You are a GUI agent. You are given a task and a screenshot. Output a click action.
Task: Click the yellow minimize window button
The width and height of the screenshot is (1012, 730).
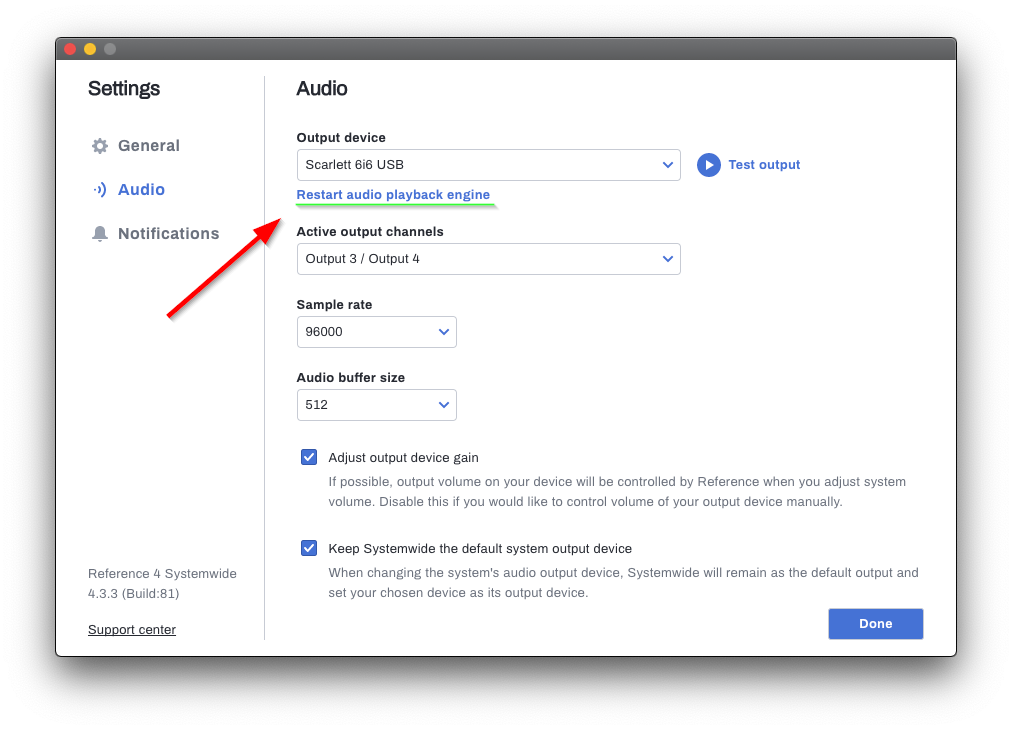point(90,49)
